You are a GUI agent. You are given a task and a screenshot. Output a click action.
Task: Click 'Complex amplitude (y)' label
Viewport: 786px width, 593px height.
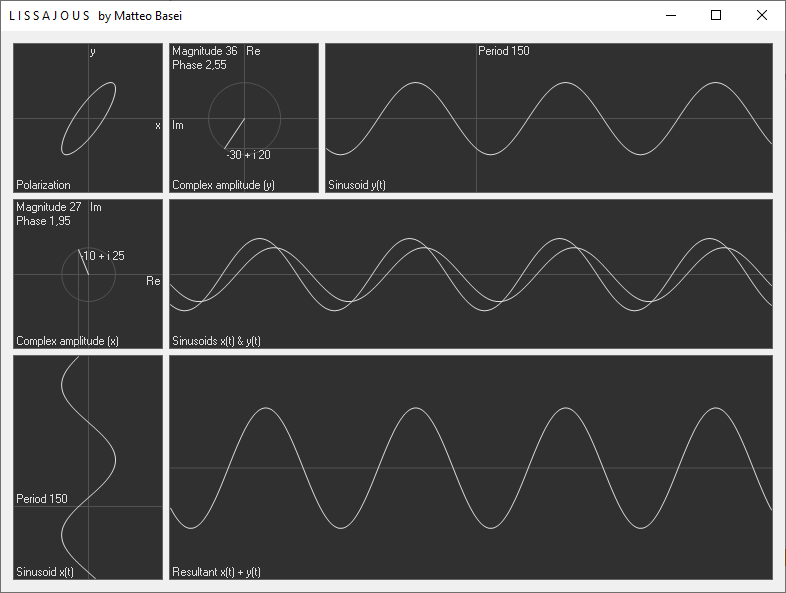click(223, 185)
